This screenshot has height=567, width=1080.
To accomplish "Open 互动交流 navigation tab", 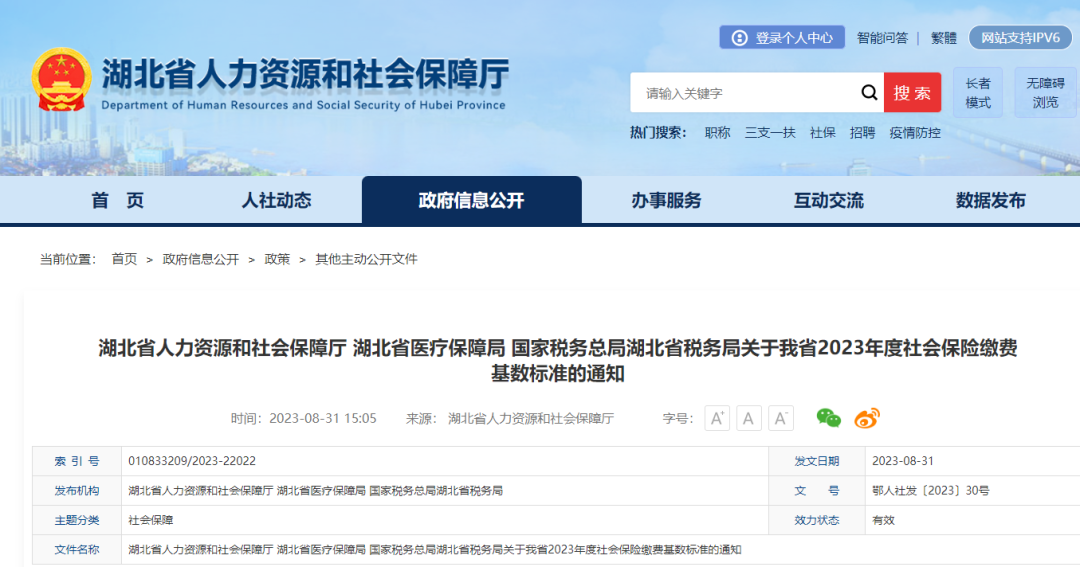I will click(829, 200).
